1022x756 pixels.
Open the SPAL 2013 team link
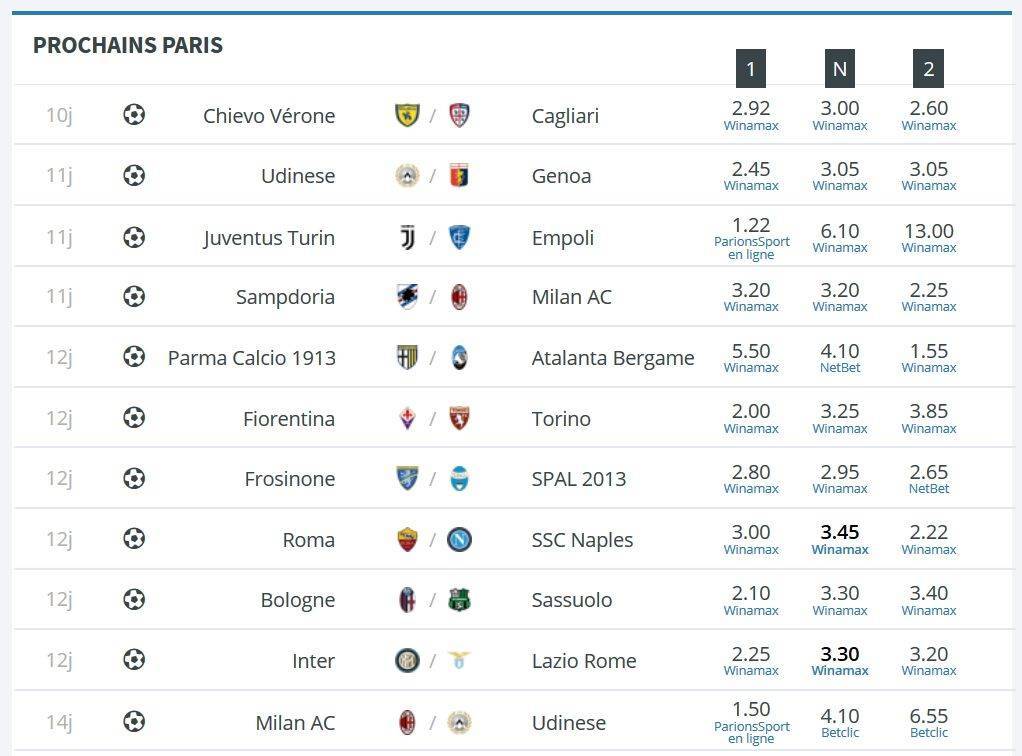[579, 479]
